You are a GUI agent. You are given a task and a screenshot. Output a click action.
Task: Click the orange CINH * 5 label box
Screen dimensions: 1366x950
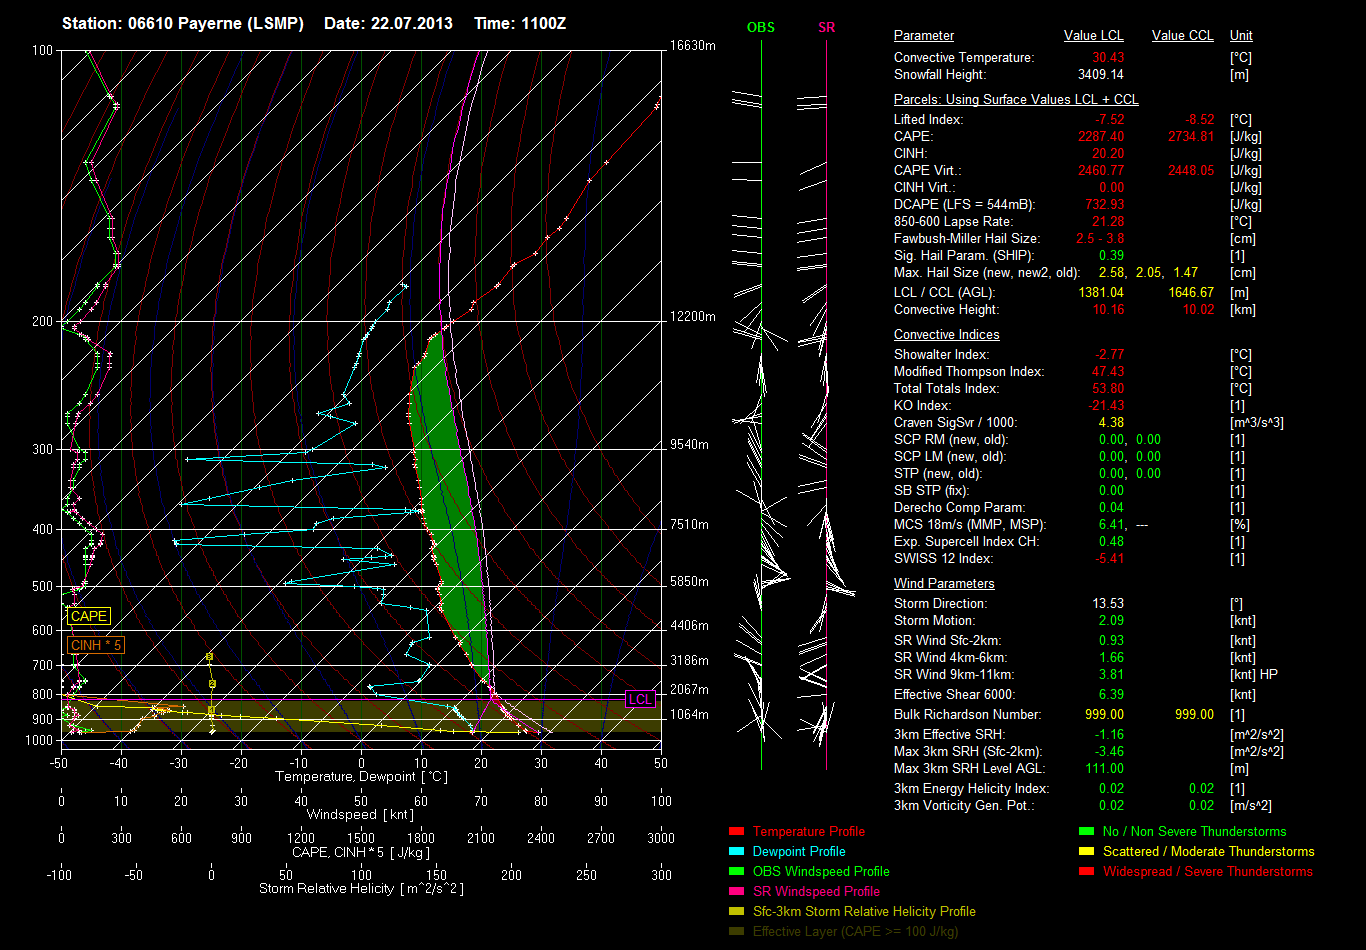[96, 645]
